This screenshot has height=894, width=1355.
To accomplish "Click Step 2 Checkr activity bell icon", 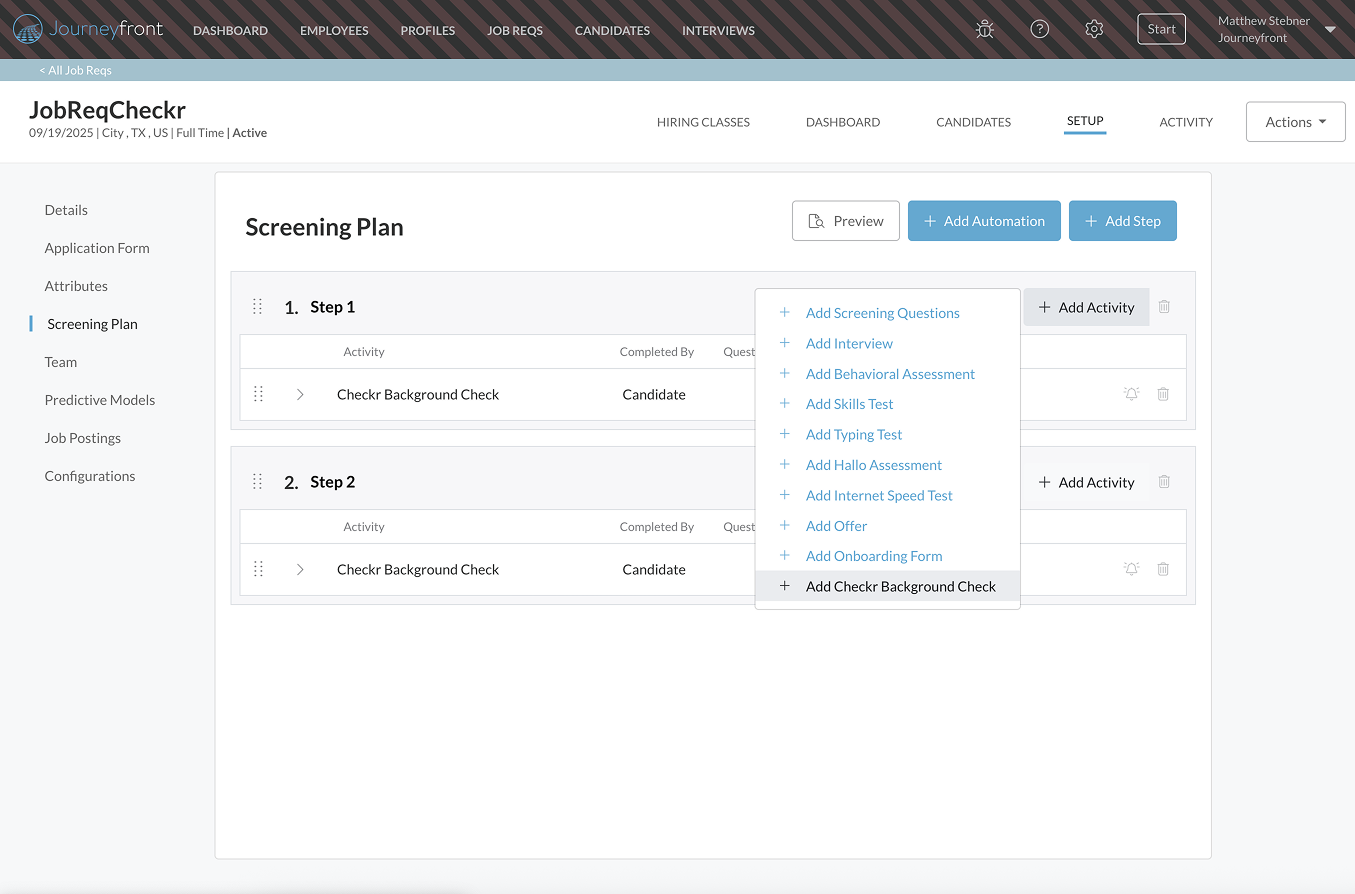I will pyautogui.click(x=1132, y=569).
